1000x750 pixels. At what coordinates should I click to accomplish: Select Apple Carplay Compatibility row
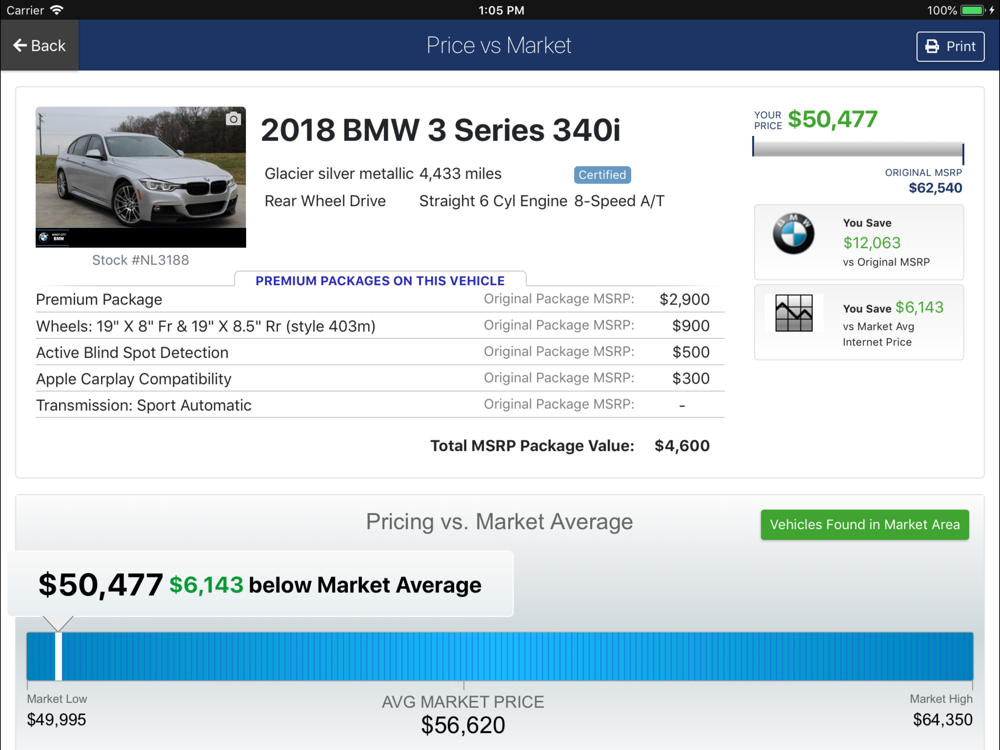380,379
